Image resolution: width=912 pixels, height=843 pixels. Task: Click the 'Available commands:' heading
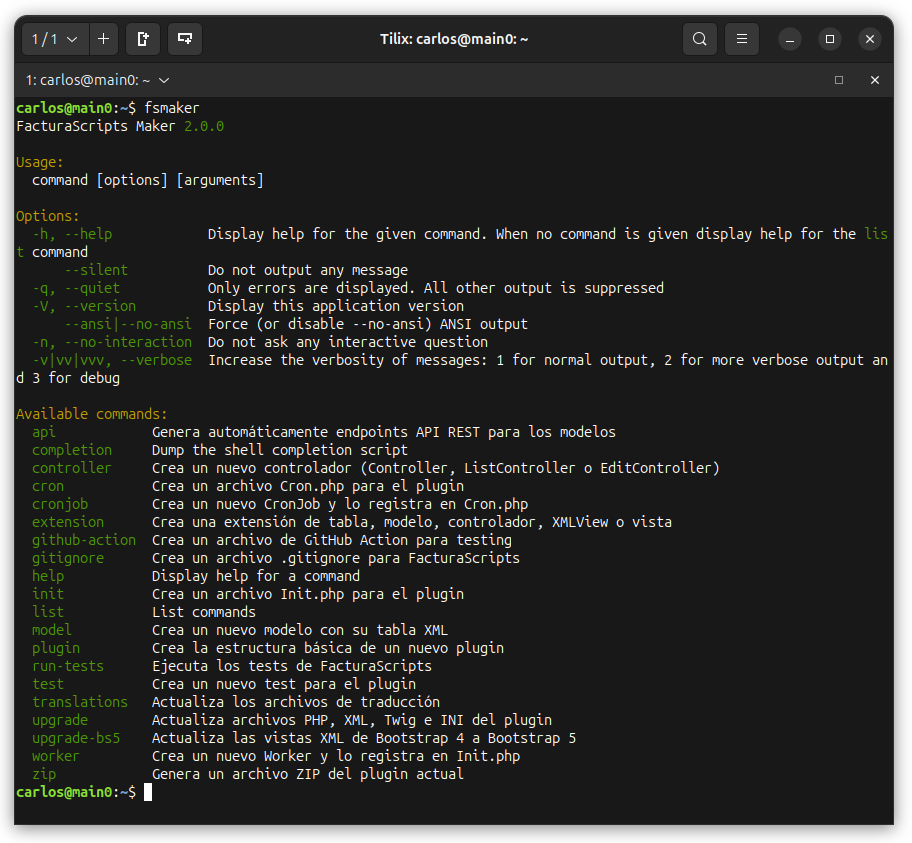[x=91, y=413]
